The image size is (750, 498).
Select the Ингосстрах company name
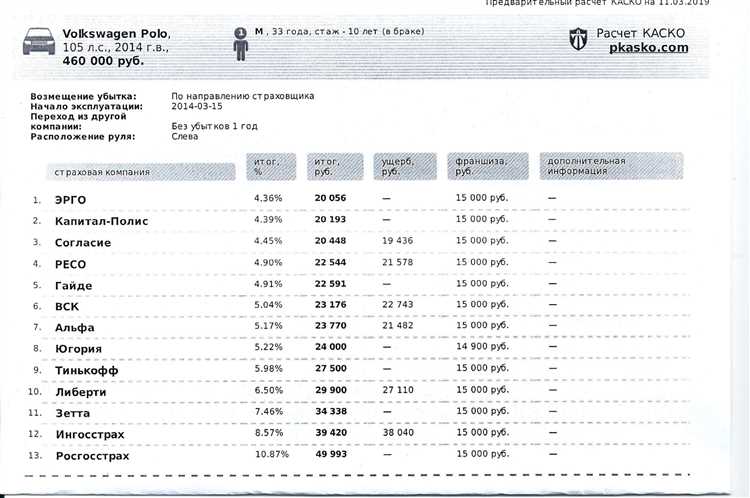click(x=90, y=435)
